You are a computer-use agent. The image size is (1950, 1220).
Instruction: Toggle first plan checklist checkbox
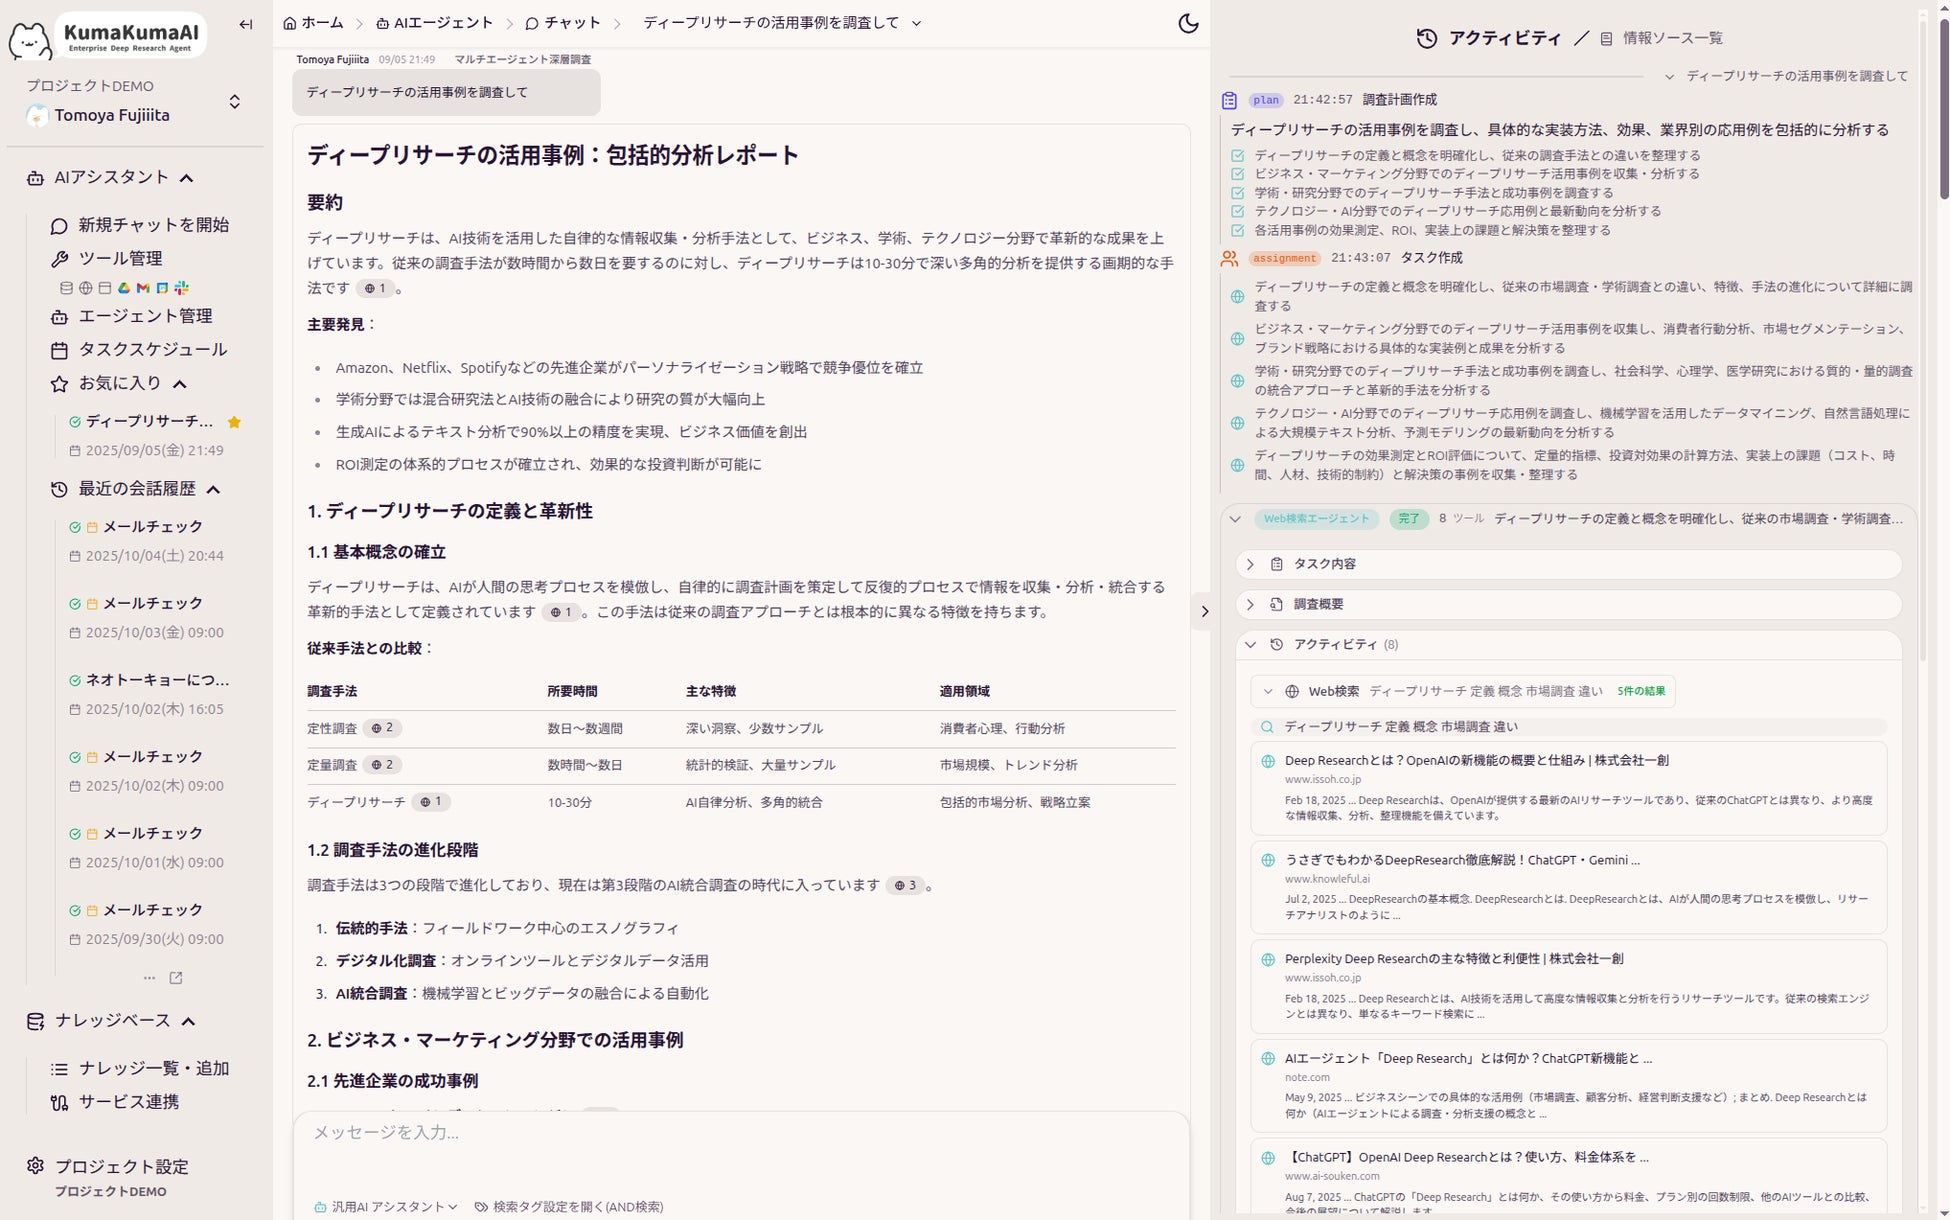(x=1237, y=156)
